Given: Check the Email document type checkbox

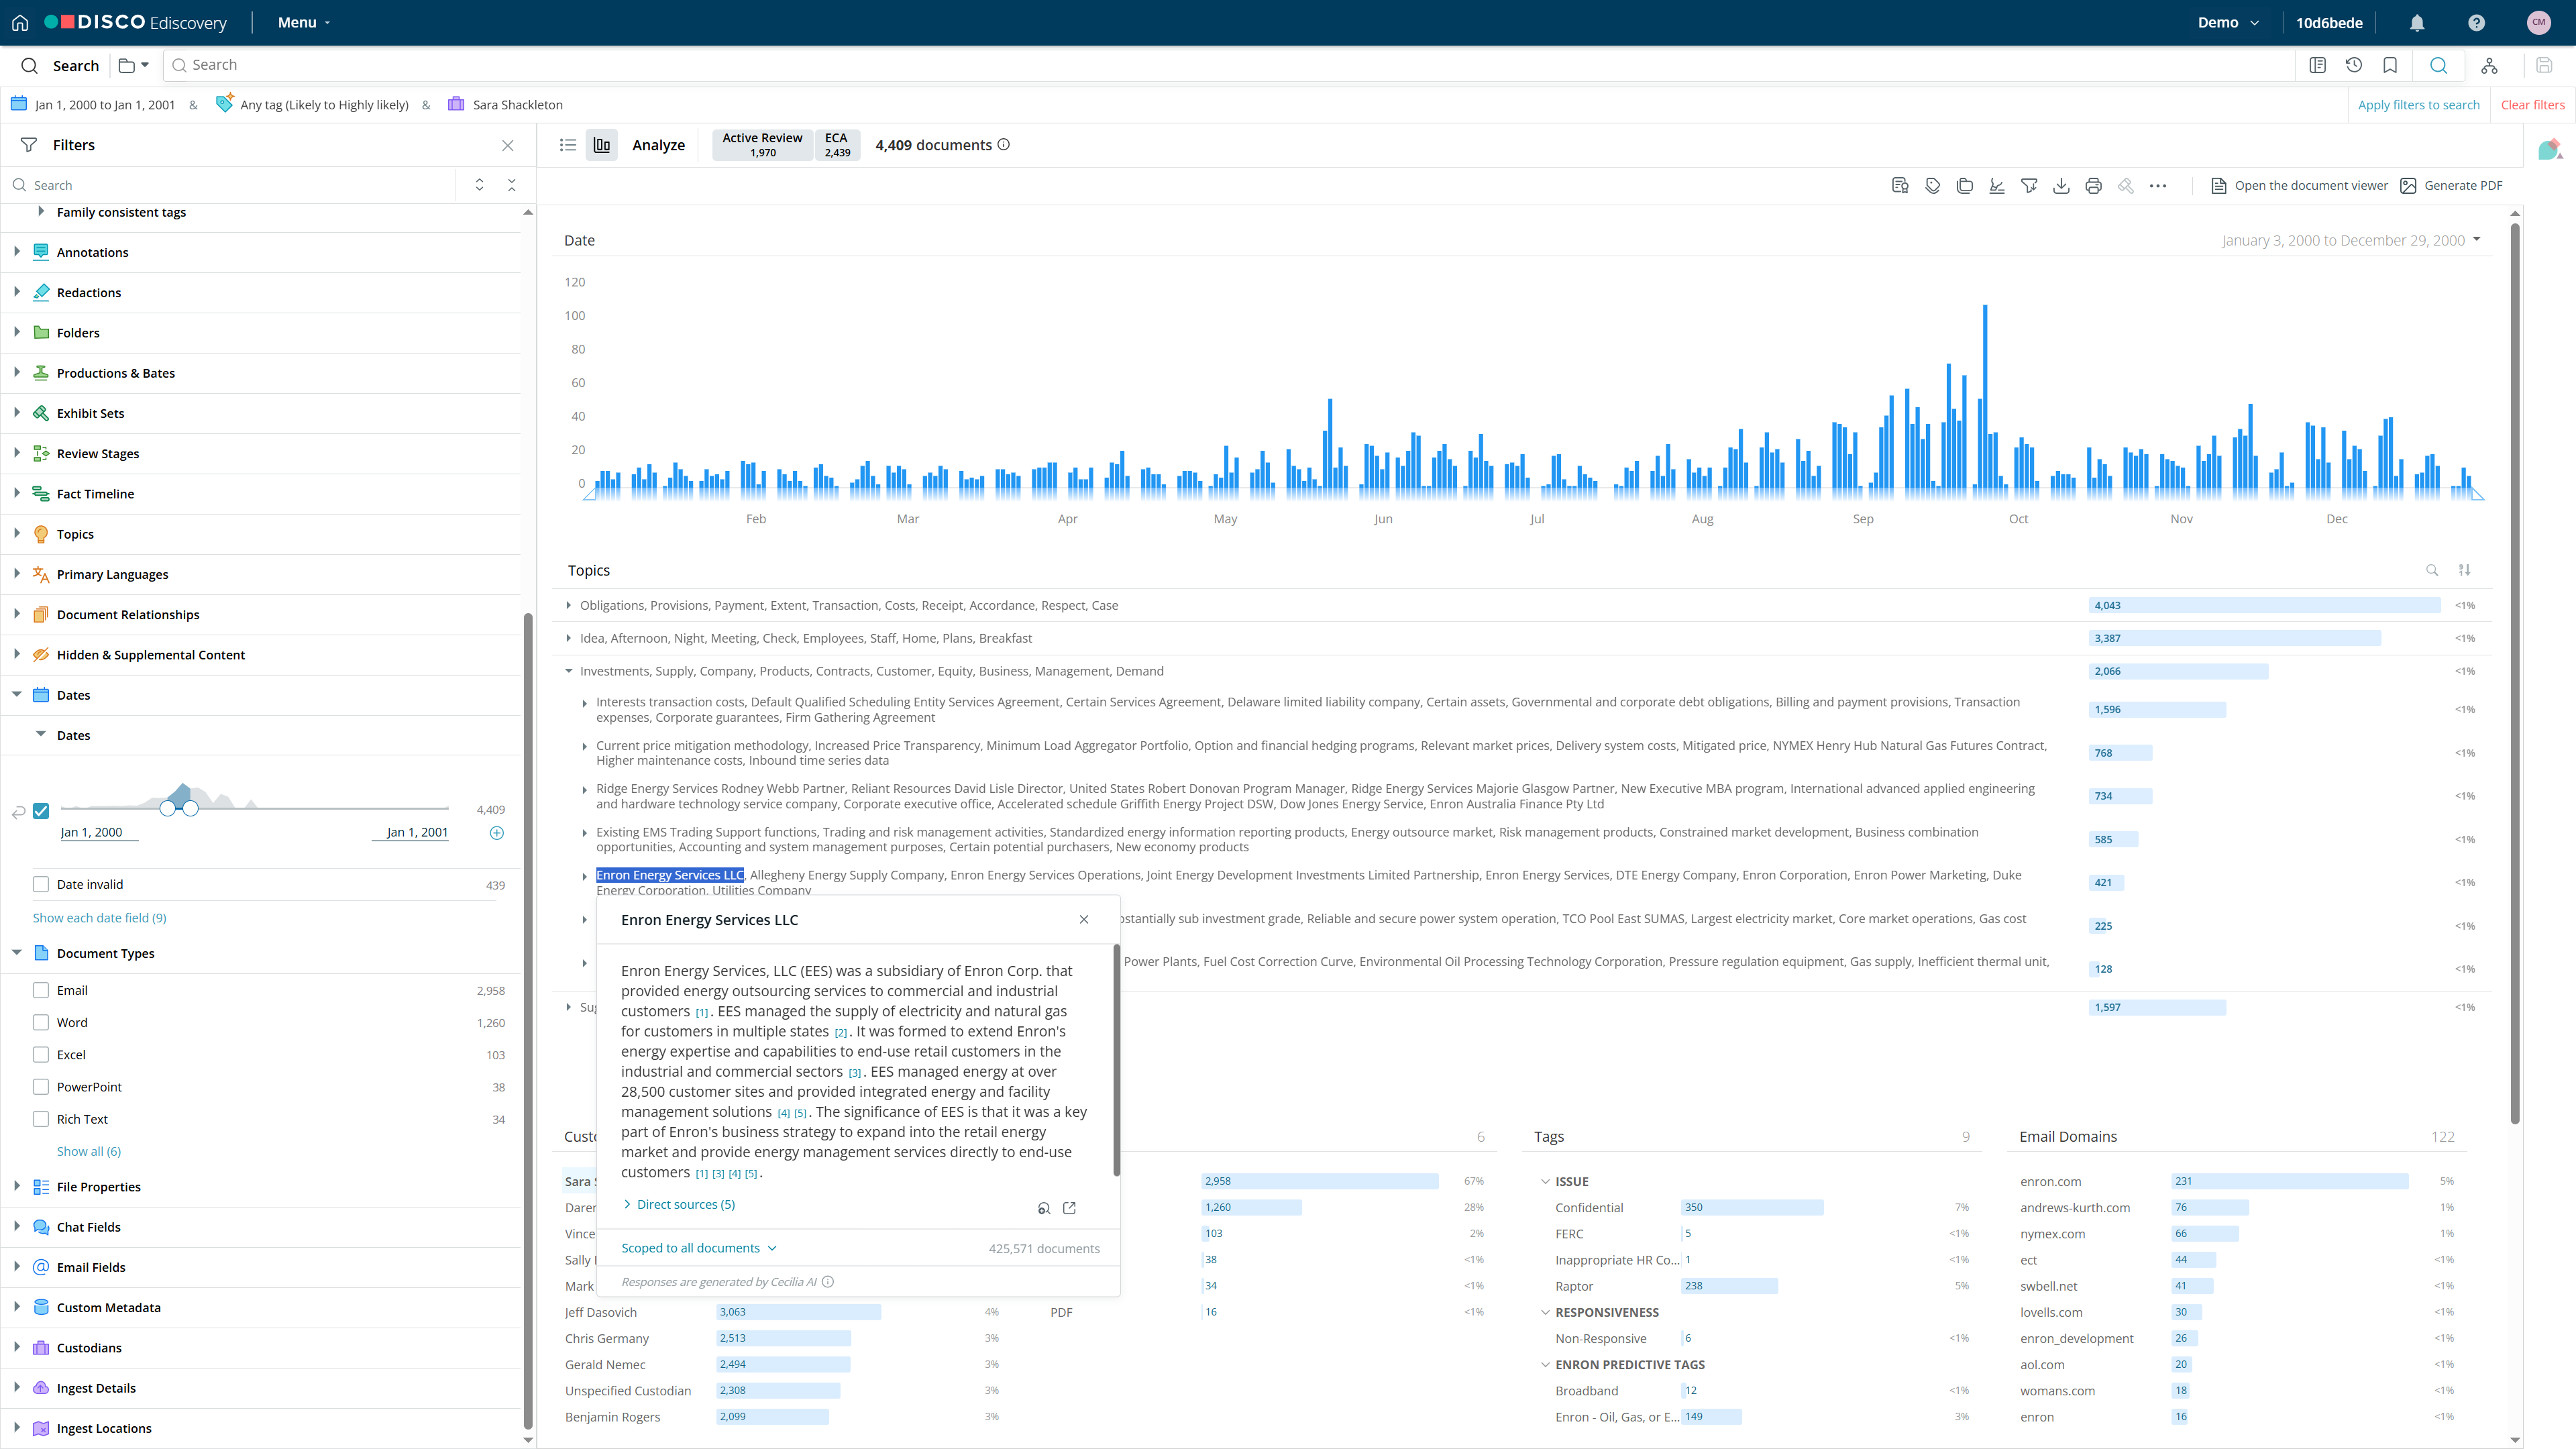Looking at the screenshot, I should pos(41,990).
